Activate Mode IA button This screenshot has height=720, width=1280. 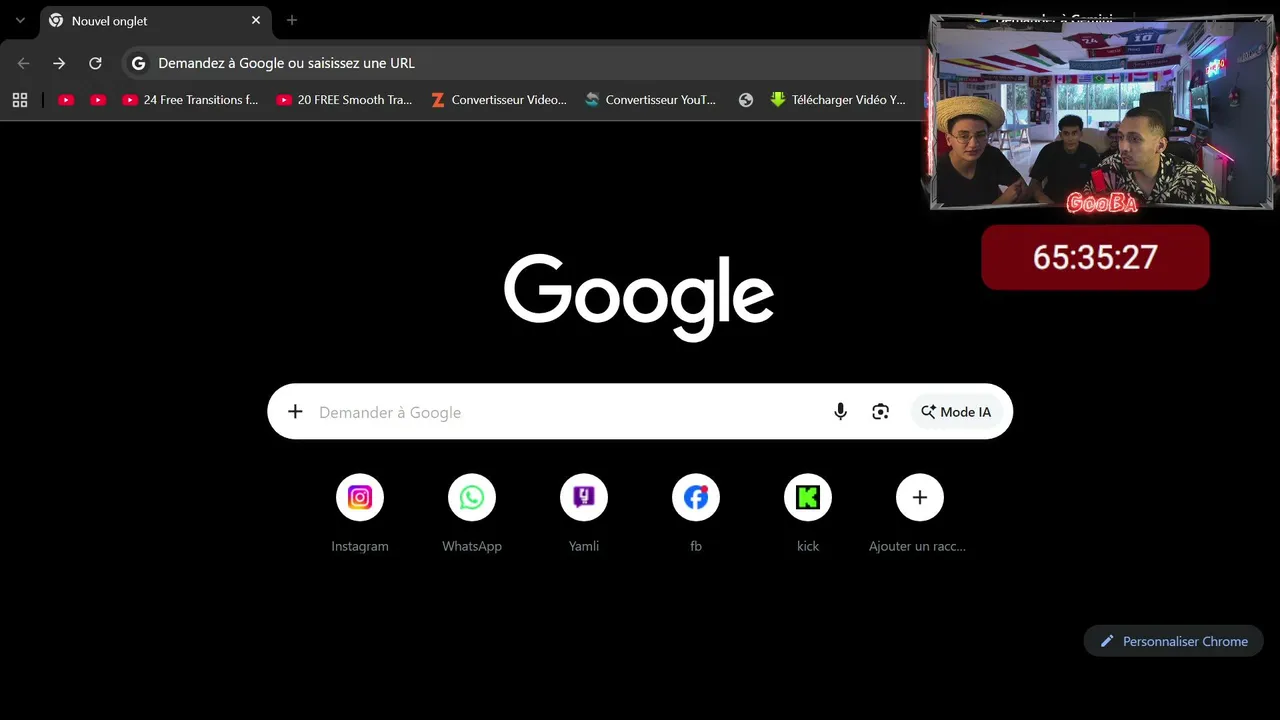click(x=957, y=412)
